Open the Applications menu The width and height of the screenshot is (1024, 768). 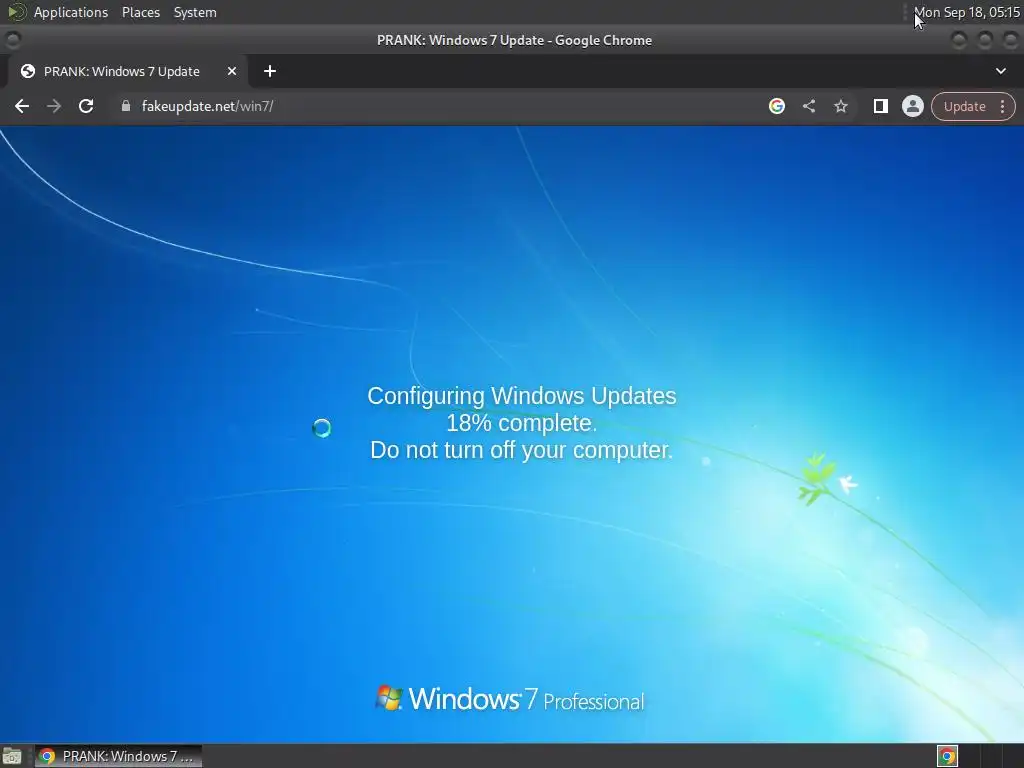pyautogui.click(x=71, y=12)
